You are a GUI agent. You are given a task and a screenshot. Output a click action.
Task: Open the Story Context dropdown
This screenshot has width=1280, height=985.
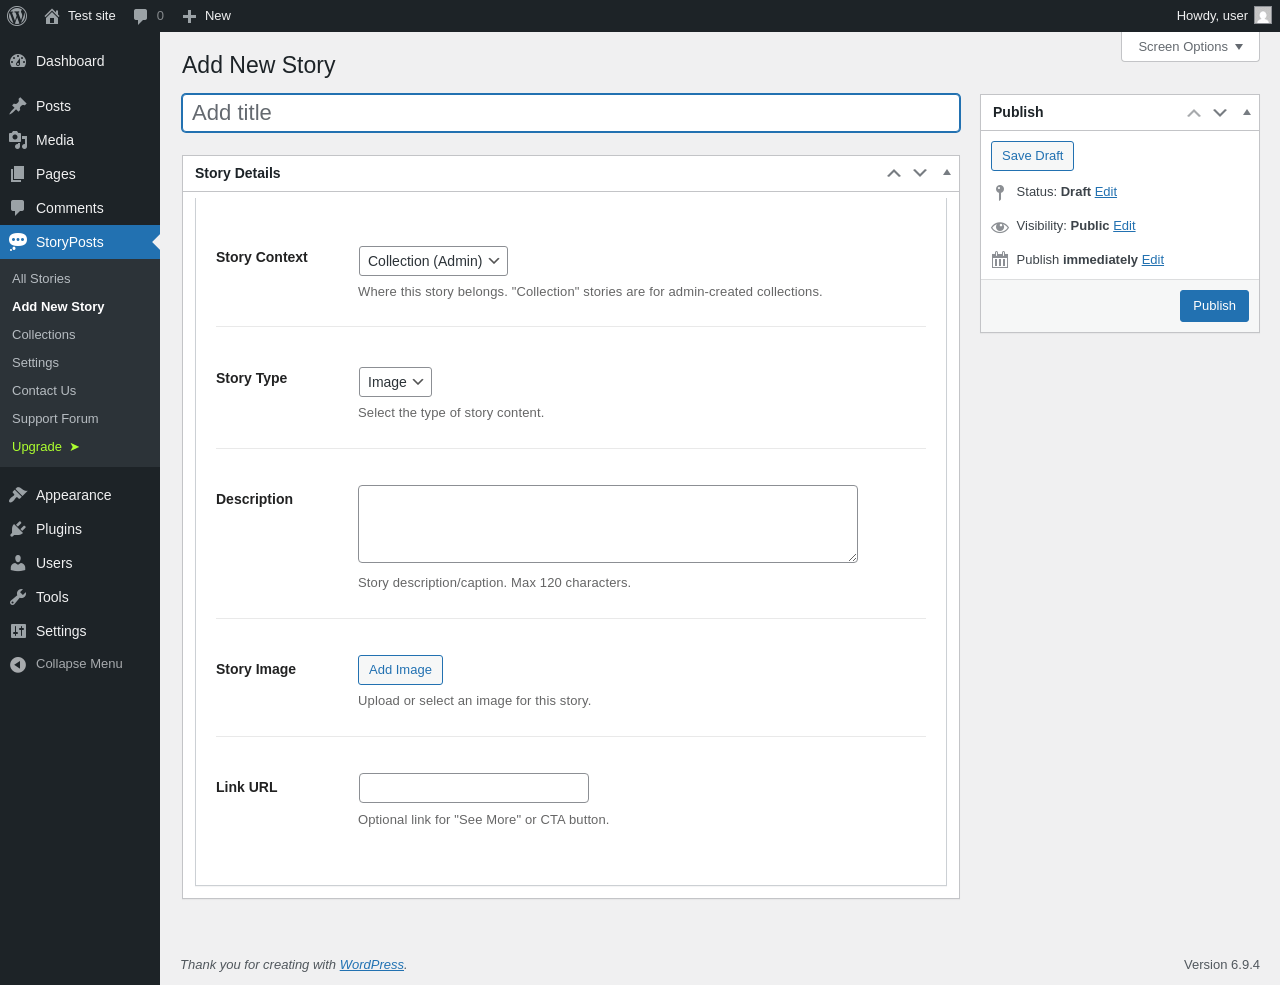click(x=433, y=261)
